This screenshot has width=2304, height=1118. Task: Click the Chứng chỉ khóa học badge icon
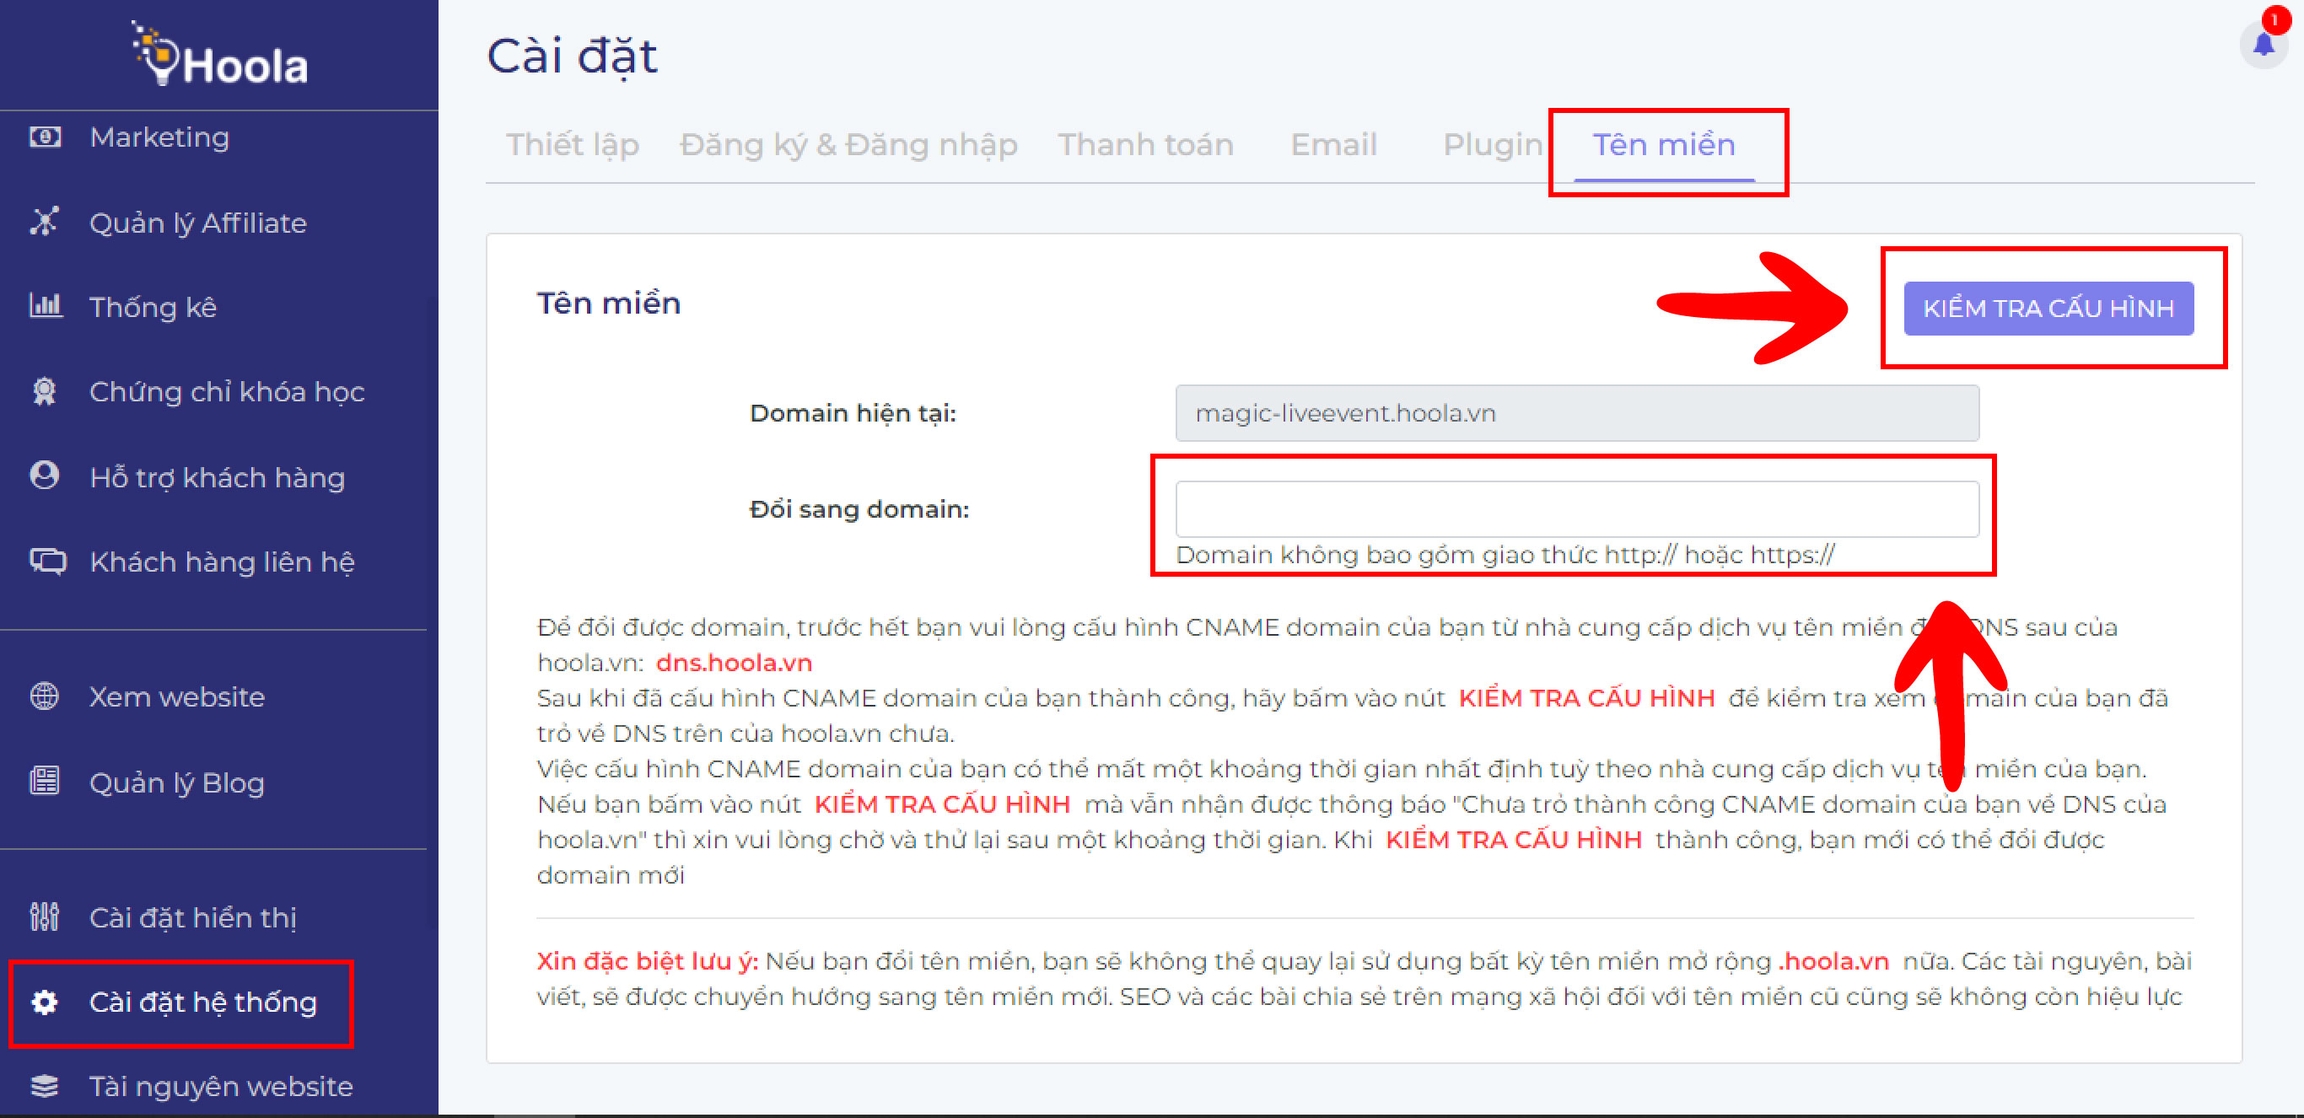[45, 391]
